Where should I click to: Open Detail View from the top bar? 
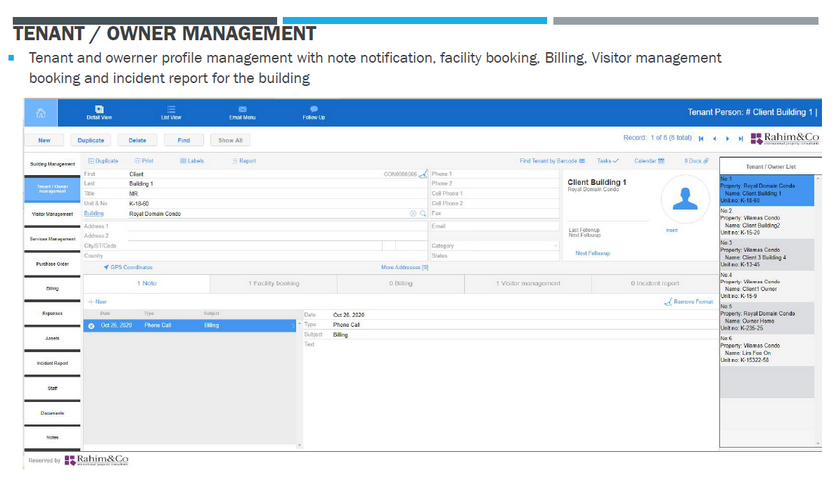pos(99,112)
